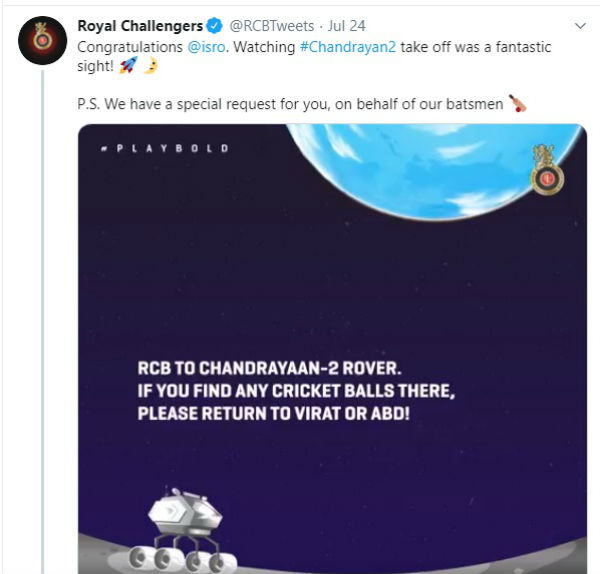
Task: Click the #PLAYBOLD text on the image
Action: 164,148
